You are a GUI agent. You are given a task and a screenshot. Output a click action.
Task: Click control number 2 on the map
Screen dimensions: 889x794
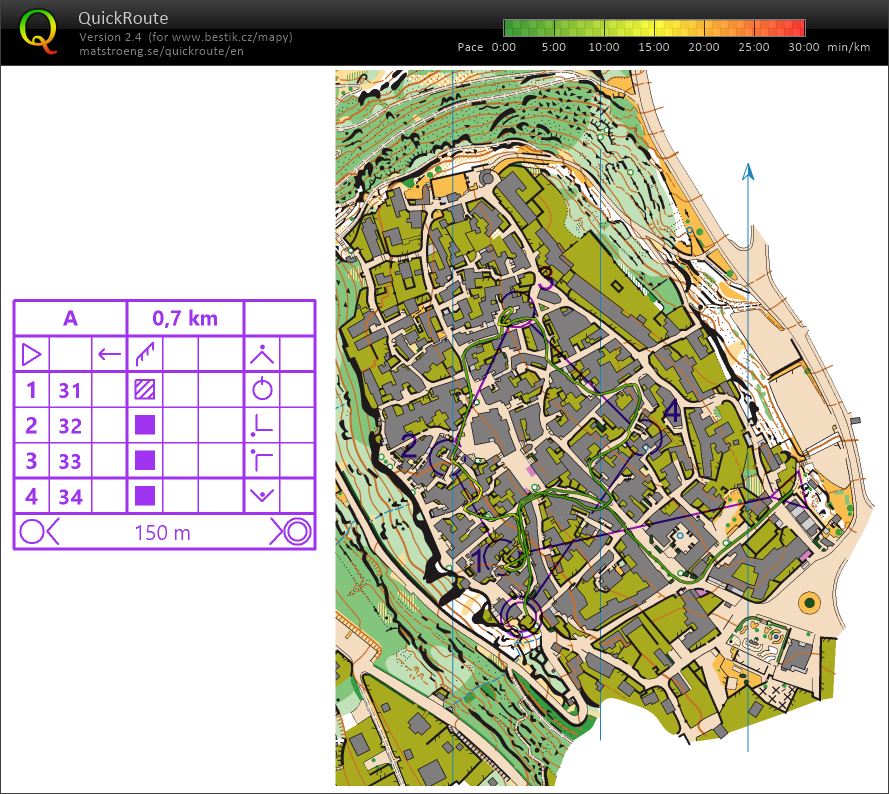[x=409, y=446]
